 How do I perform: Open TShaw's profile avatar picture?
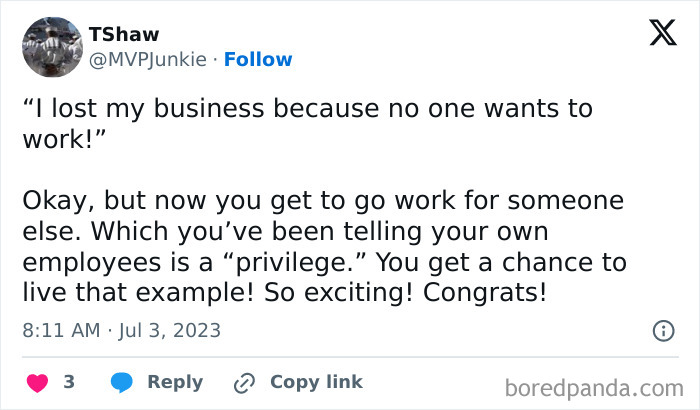pos(51,47)
